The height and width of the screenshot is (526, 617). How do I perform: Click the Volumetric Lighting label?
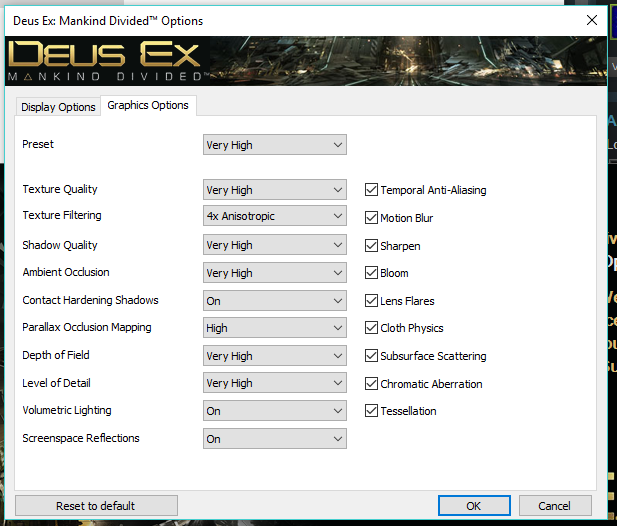point(67,410)
